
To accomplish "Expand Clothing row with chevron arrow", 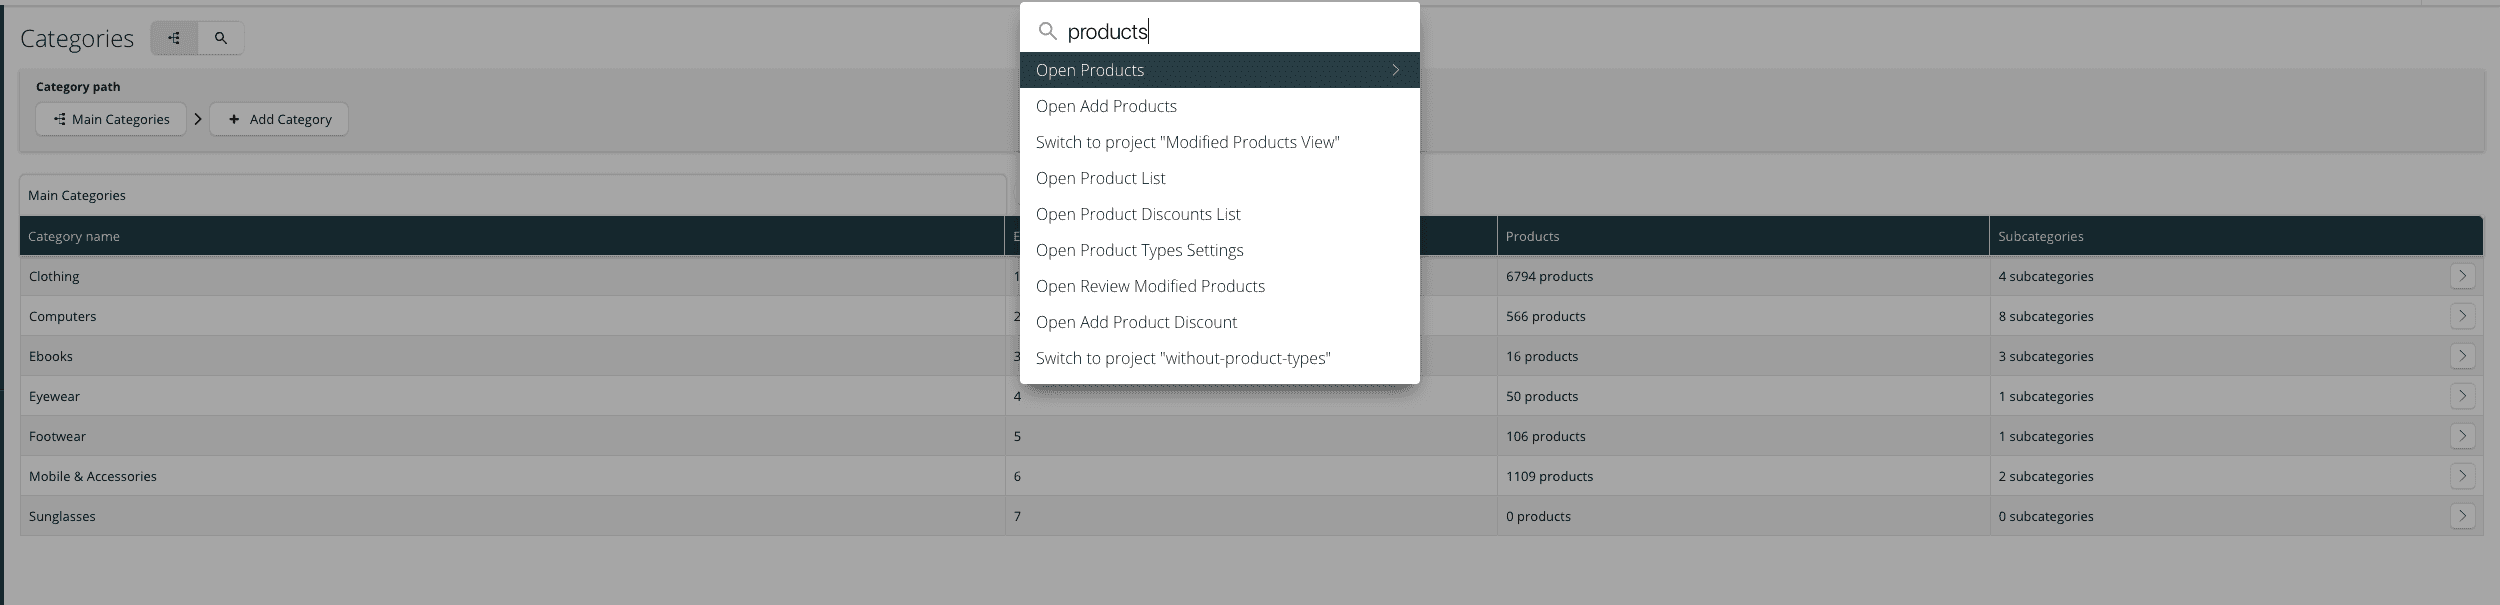I will point(2462,276).
